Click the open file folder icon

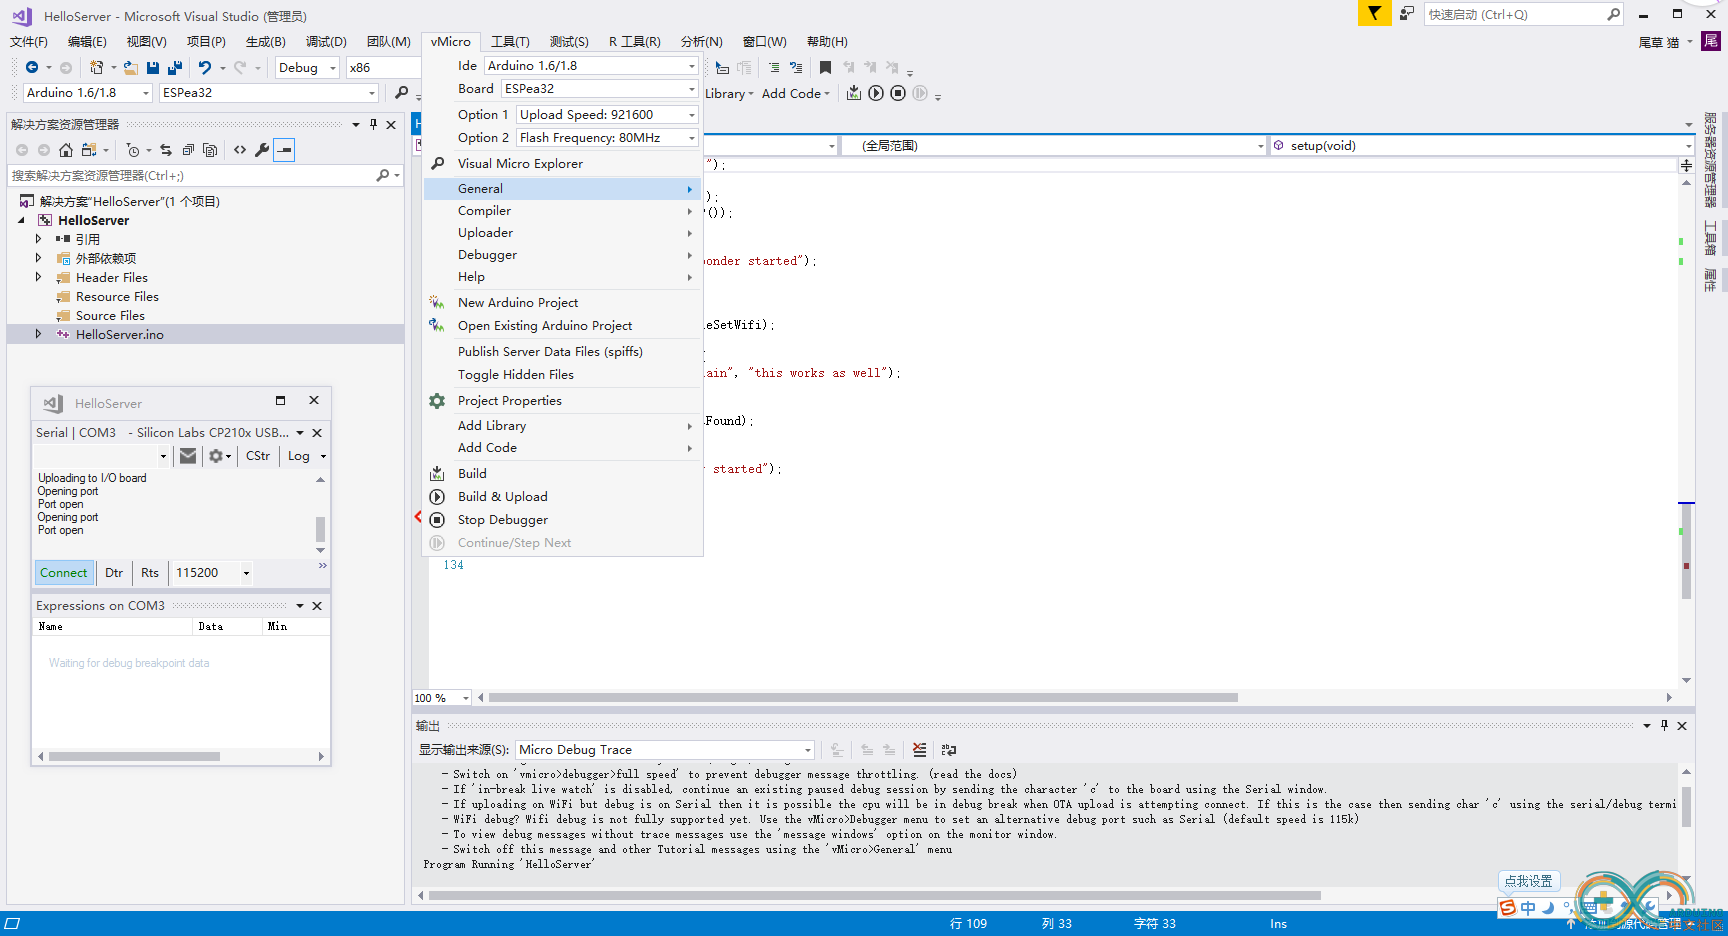click(x=131, y=67)
